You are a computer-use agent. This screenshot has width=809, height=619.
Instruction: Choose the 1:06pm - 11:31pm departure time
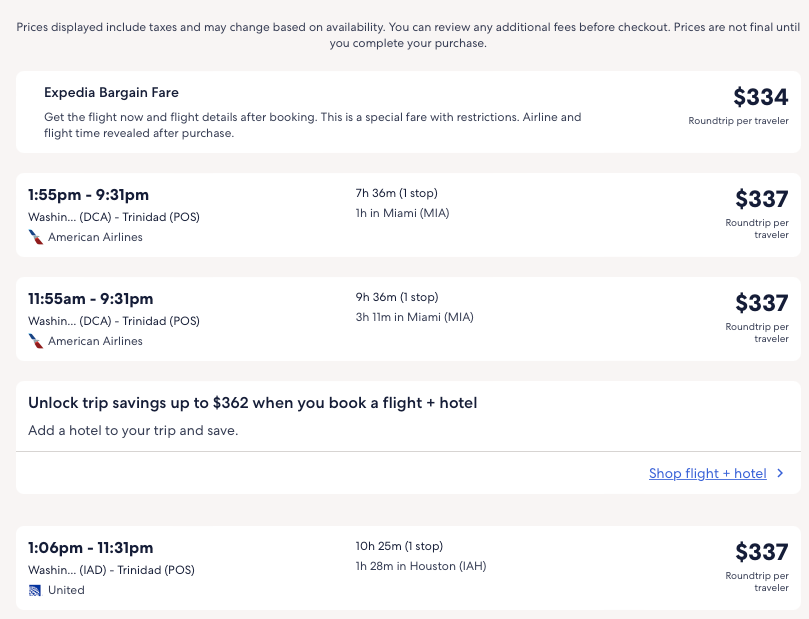click(91, 548)
